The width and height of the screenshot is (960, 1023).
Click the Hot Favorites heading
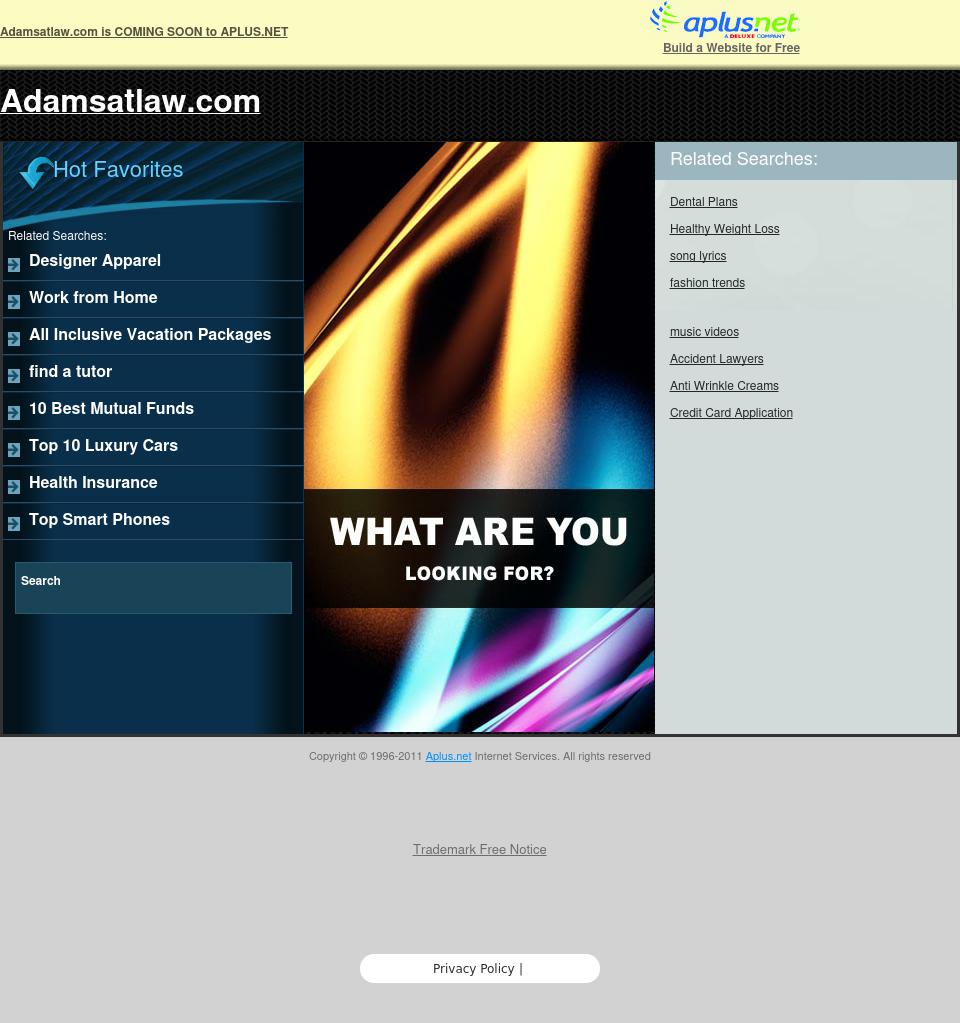118,170
